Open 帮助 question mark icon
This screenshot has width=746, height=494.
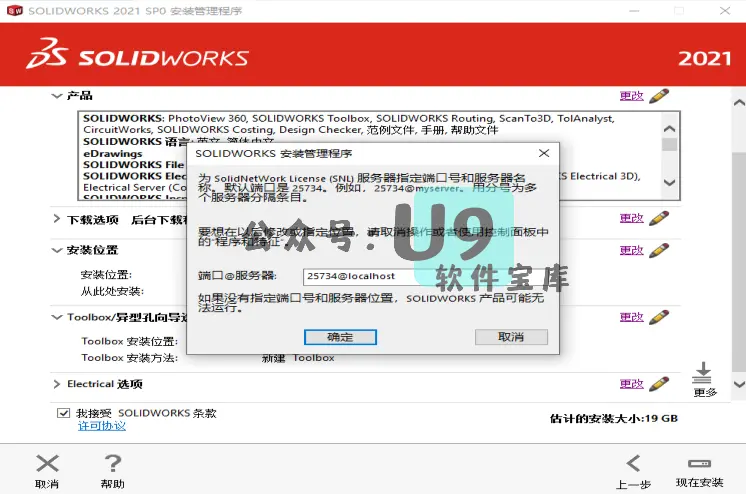tap(113, 464)
